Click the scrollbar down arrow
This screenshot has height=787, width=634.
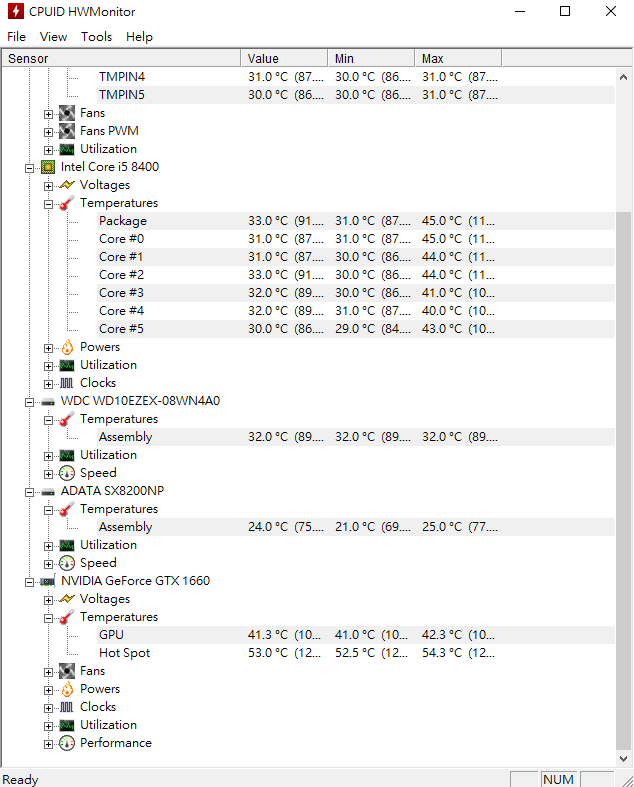(x=623, y=758)
